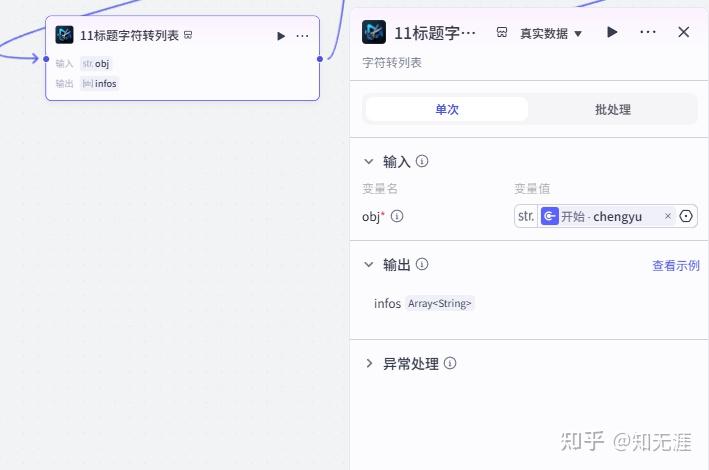Switch to the 单次 tab
Image resolution: width=709 pixels, height=470 pixels.
click(x=446, y=109)
